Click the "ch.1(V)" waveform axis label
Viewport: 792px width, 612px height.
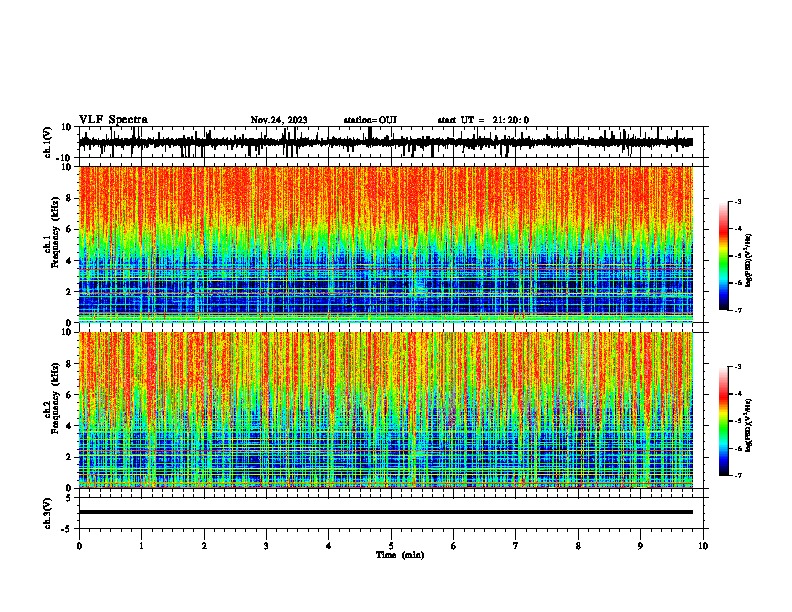click(x=48, y=142)
